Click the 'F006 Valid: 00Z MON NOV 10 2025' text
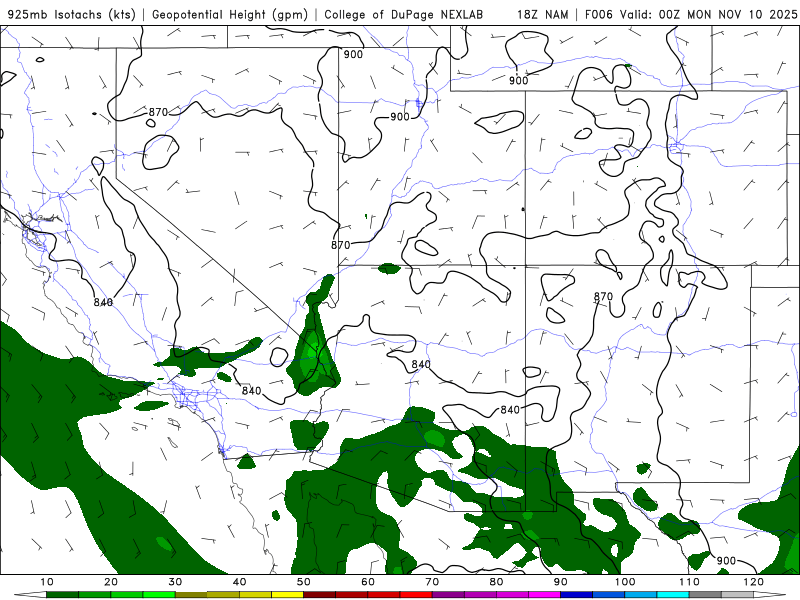This screenshot has height=600, width=800. coord(691,14)
